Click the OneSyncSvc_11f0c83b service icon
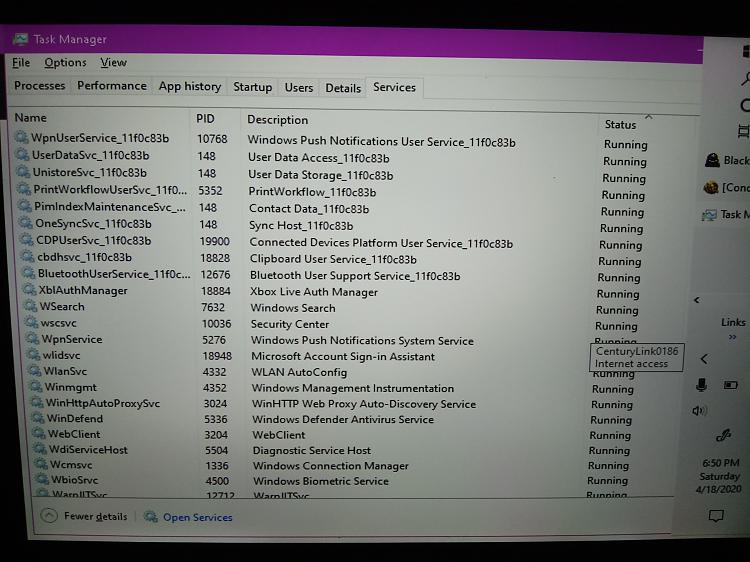Screen dimensions: 750x562 (x=27, y=223)
